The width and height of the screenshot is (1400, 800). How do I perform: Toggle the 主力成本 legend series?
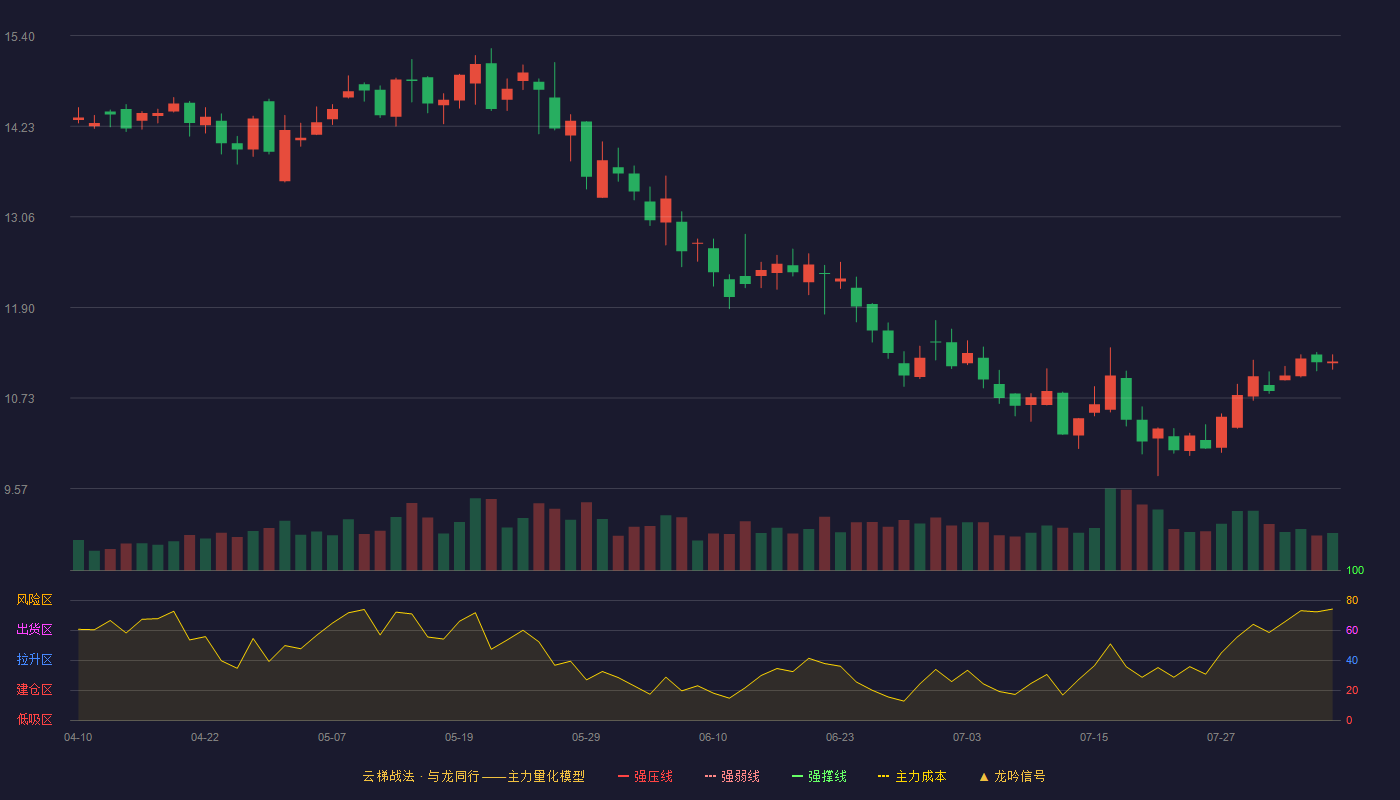click(912, 776)
